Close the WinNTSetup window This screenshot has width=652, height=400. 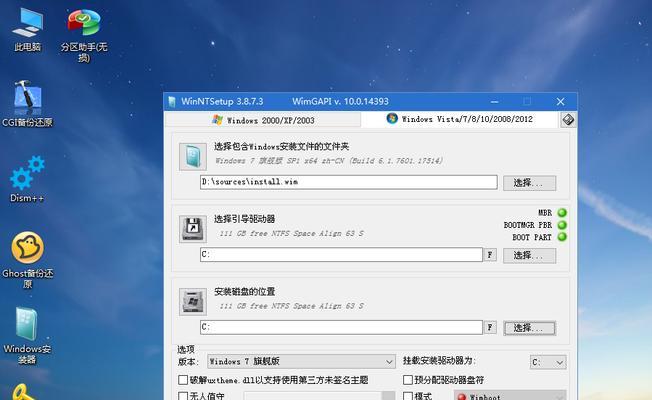tap(561, 101)
